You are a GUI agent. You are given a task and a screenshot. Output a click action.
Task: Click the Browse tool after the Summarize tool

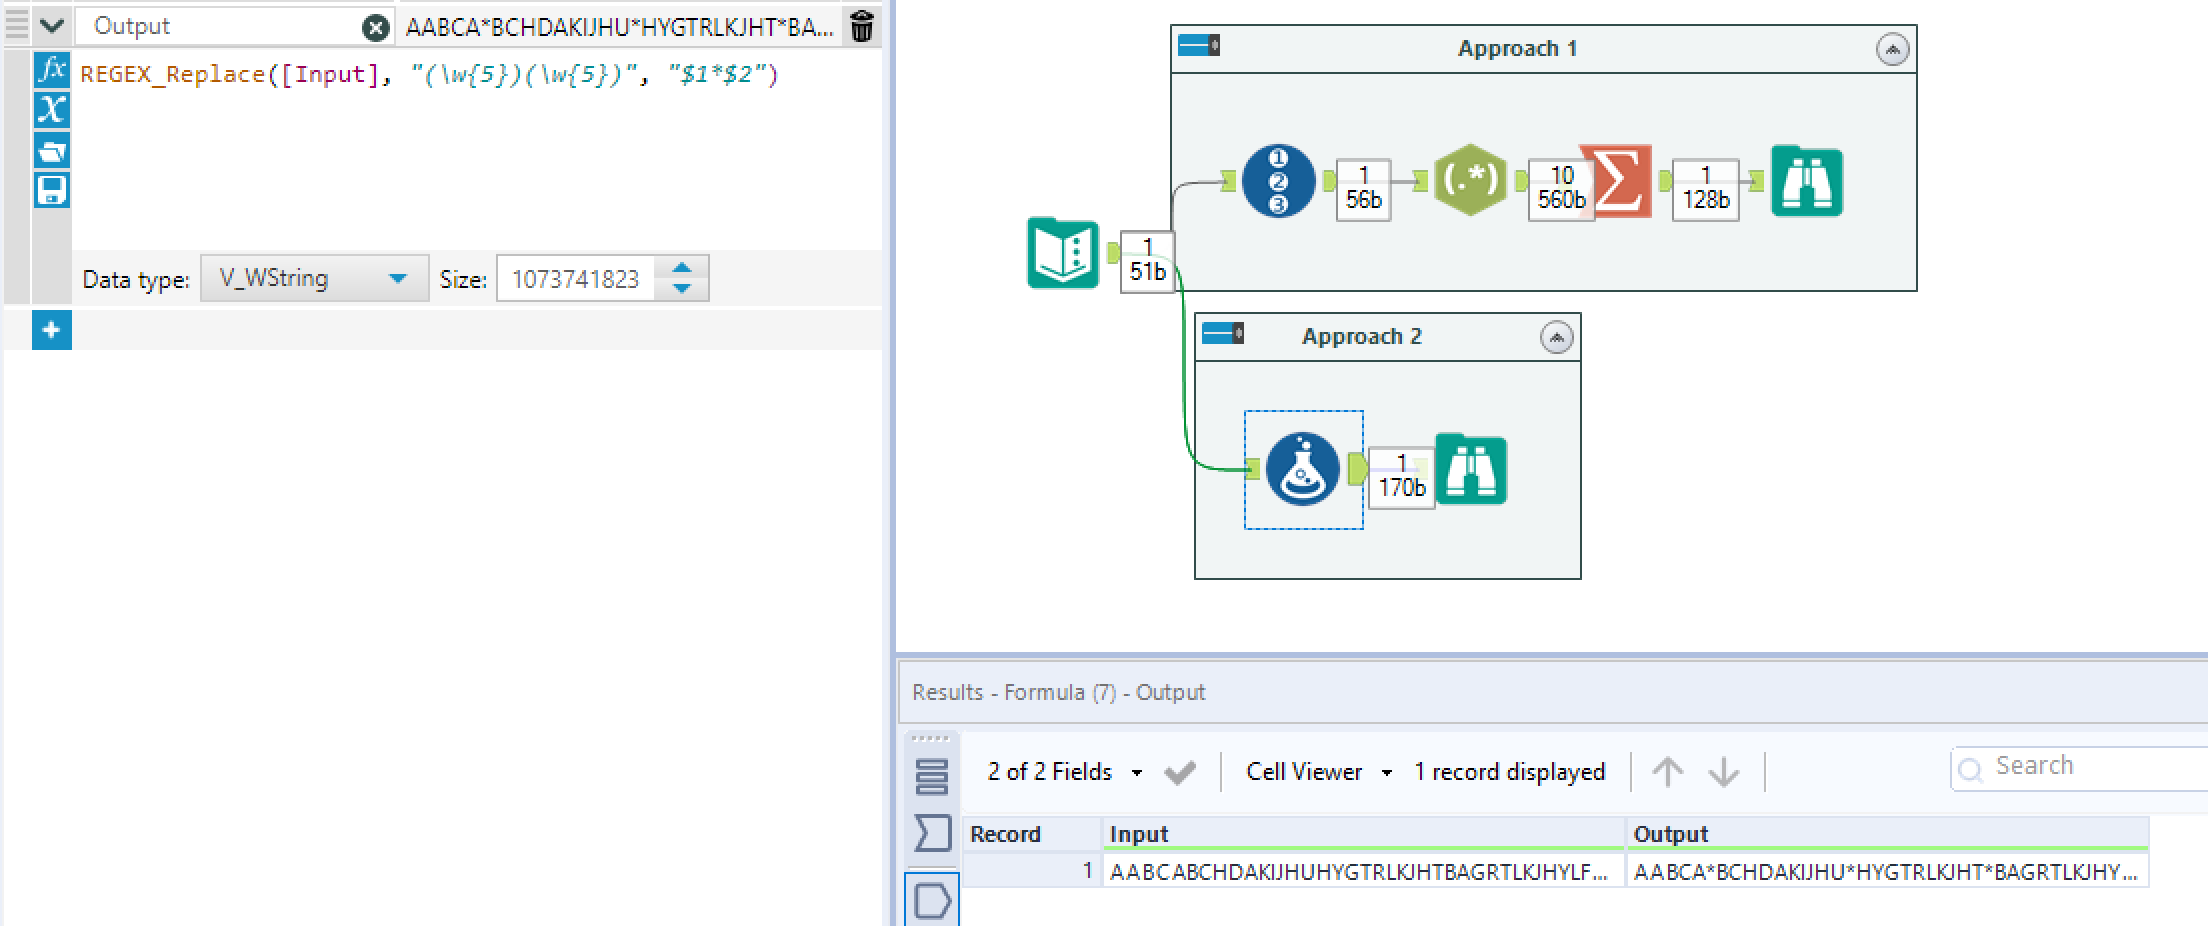tap(1808, 182)
